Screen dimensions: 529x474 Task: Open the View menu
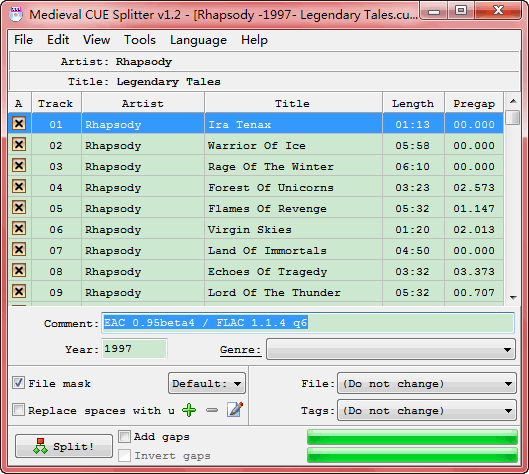point(96,40)
